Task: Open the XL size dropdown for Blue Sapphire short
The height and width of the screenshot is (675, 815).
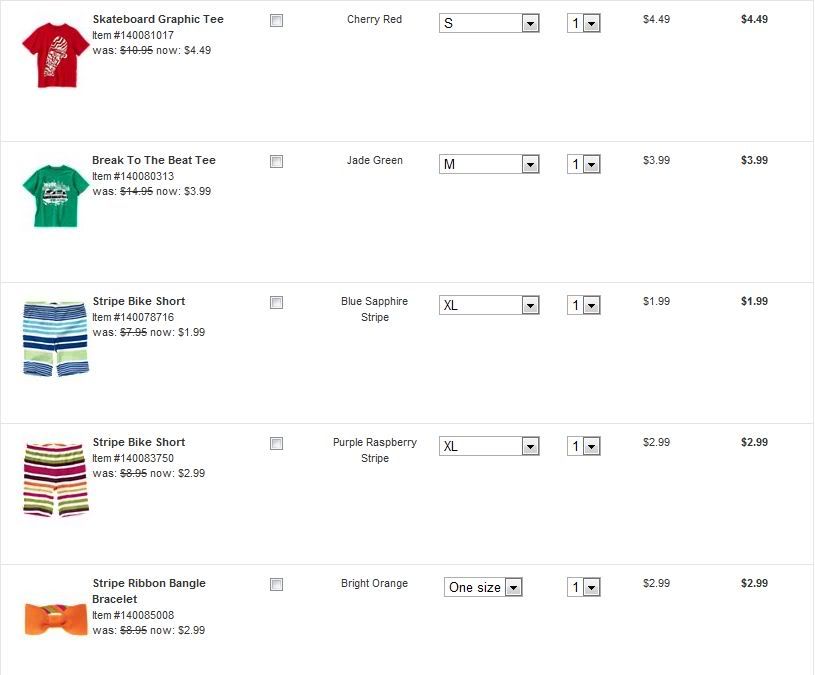Action: coord(489,305)
